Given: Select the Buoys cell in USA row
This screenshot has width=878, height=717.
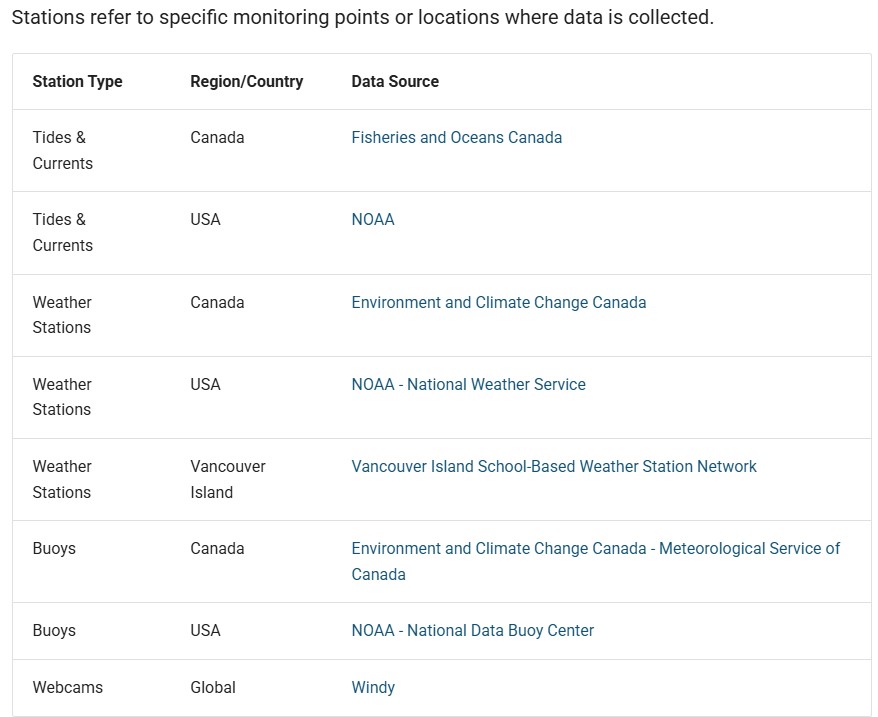Looking at the screenshot, I should point(54,631).
